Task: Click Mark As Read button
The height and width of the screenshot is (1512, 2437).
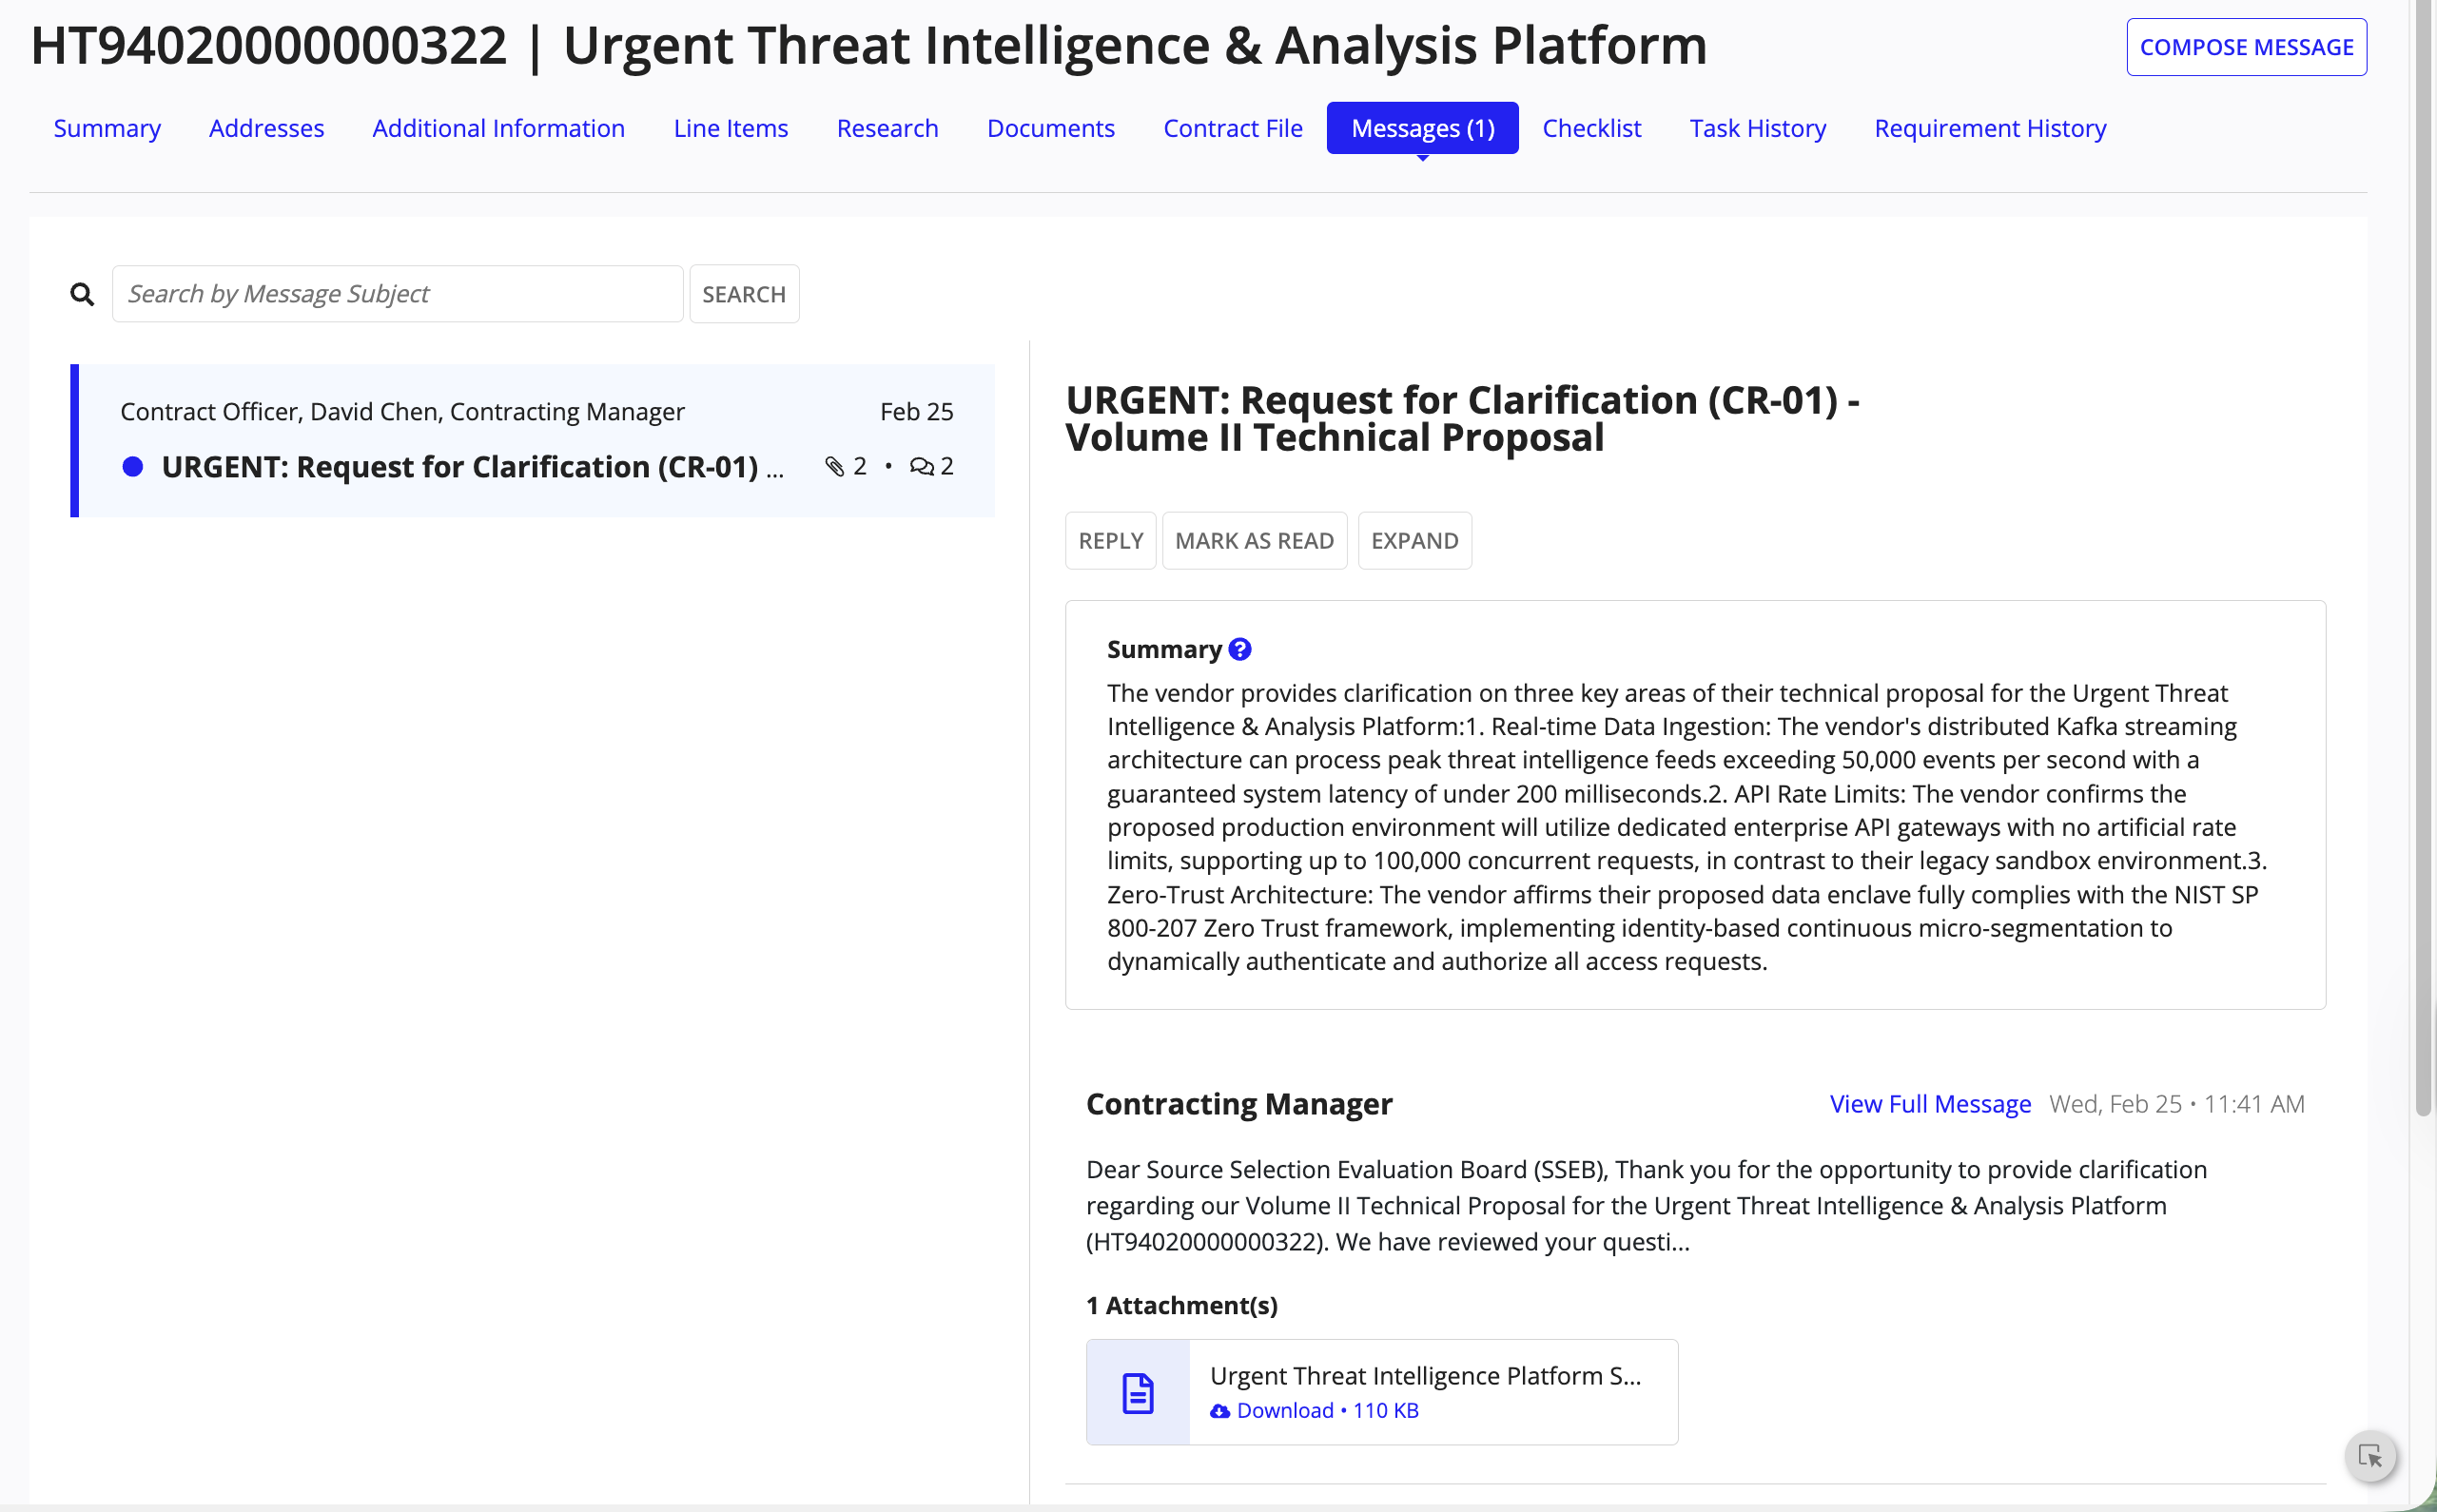Action: 1254,541
